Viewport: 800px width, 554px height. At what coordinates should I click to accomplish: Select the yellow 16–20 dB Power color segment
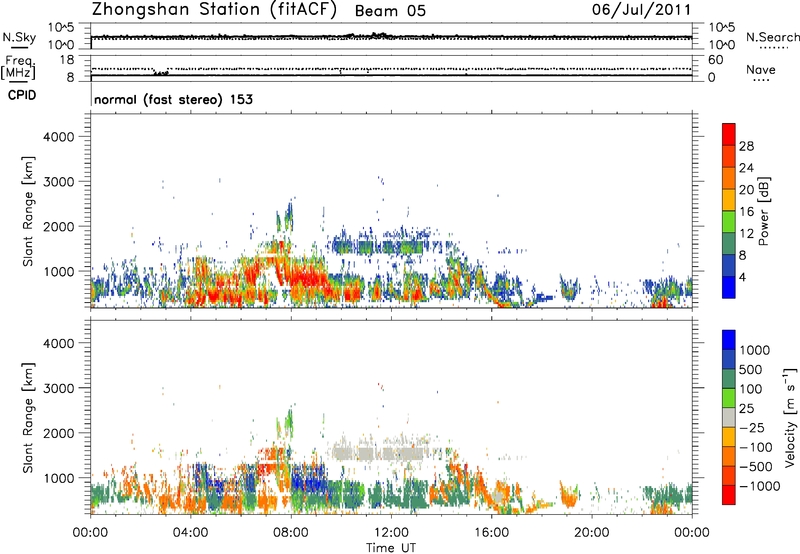tap(729, 199)
